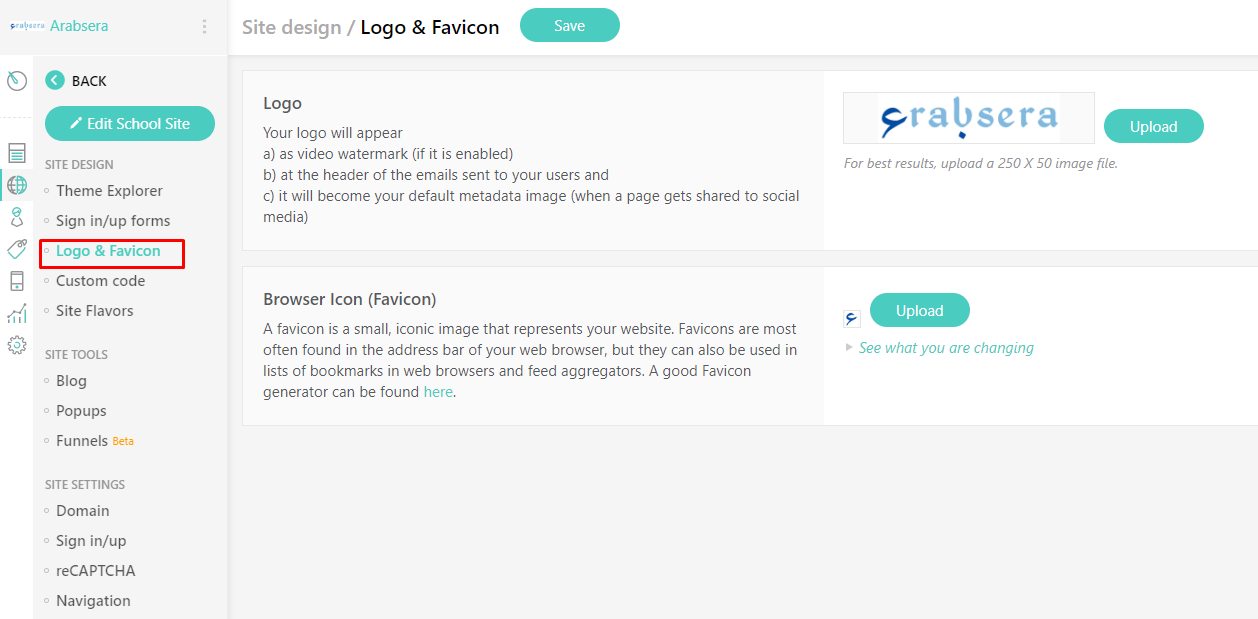The height and width of the screenshot is (619, 1258).
Task: Click the Arabsera school name text
Action: (x=79, y=26)
